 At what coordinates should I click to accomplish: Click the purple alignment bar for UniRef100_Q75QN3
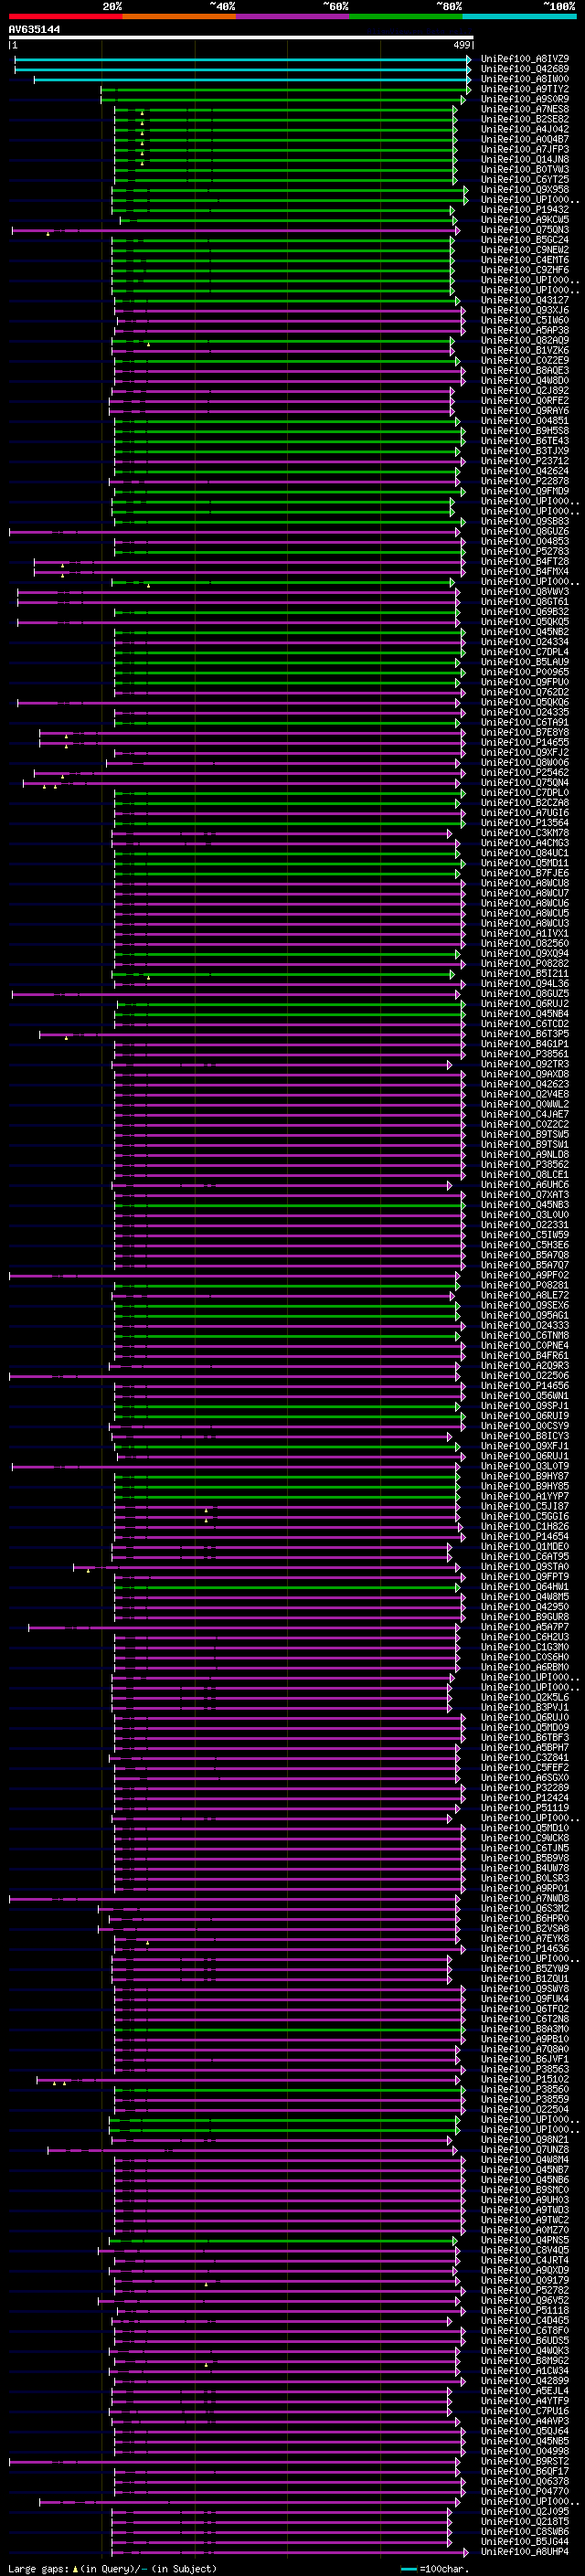point(234,231)
